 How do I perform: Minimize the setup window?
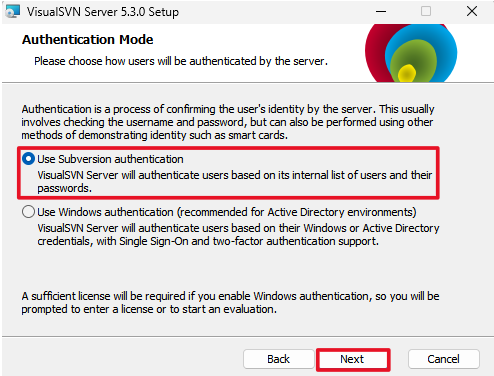[381, 12]
